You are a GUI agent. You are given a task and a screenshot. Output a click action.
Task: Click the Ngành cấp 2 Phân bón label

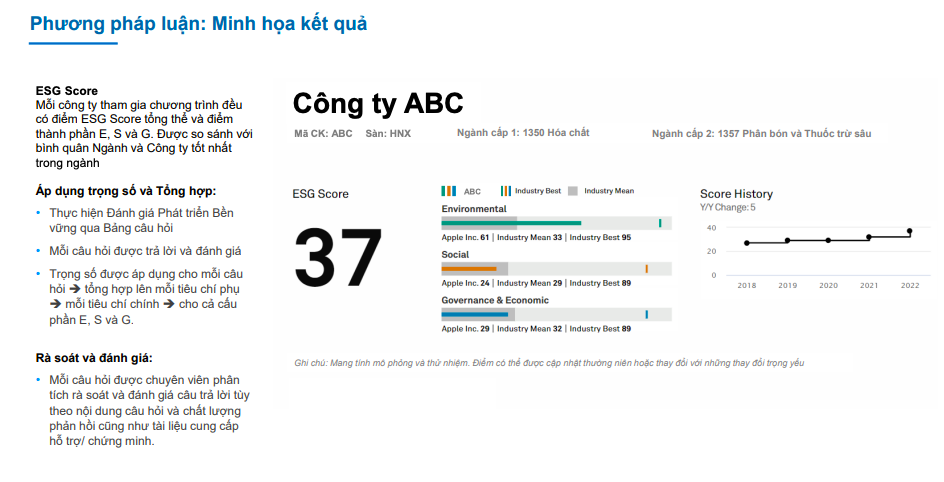tap(762, 134)
